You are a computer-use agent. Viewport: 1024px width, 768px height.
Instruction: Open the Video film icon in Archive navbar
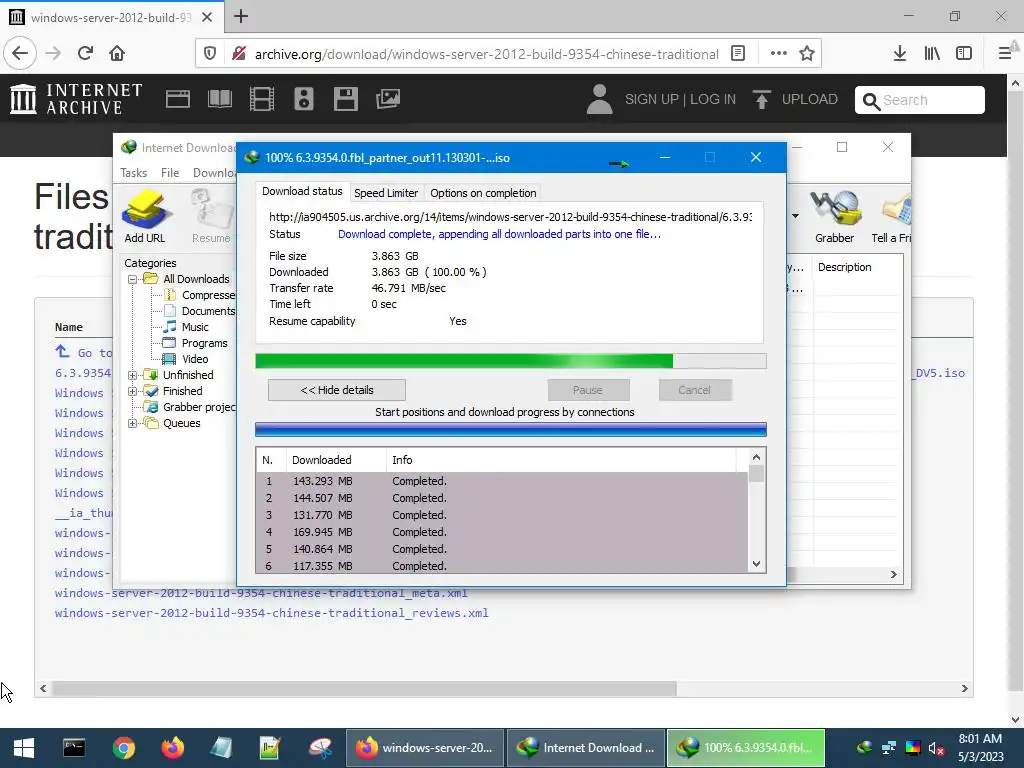262,99
